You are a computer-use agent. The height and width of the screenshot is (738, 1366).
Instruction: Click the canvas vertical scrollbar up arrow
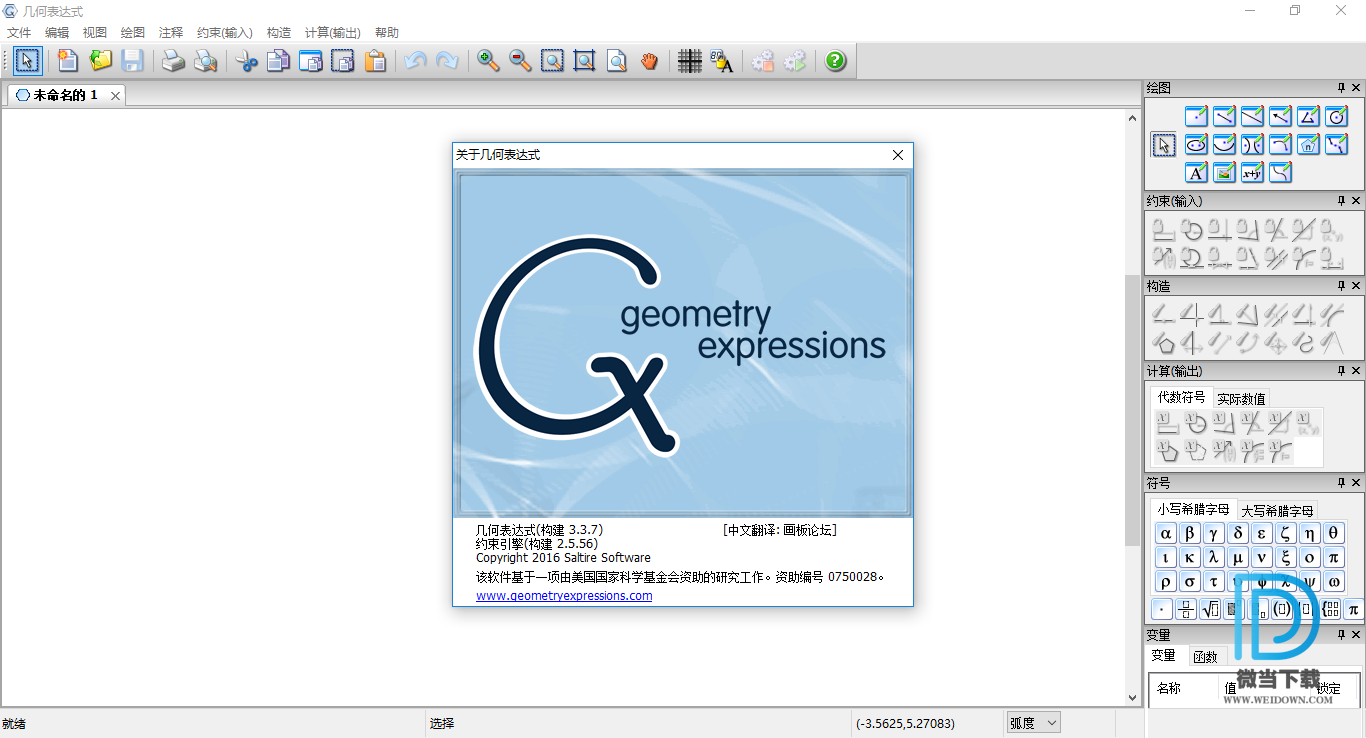tap(1133, 118)
